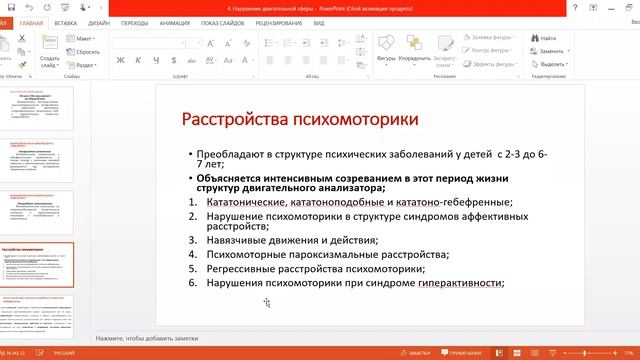Viewport: 640px width, 360px height.
Task: Click the Save icon in quick access toolbar
Action: click(11, 7)
